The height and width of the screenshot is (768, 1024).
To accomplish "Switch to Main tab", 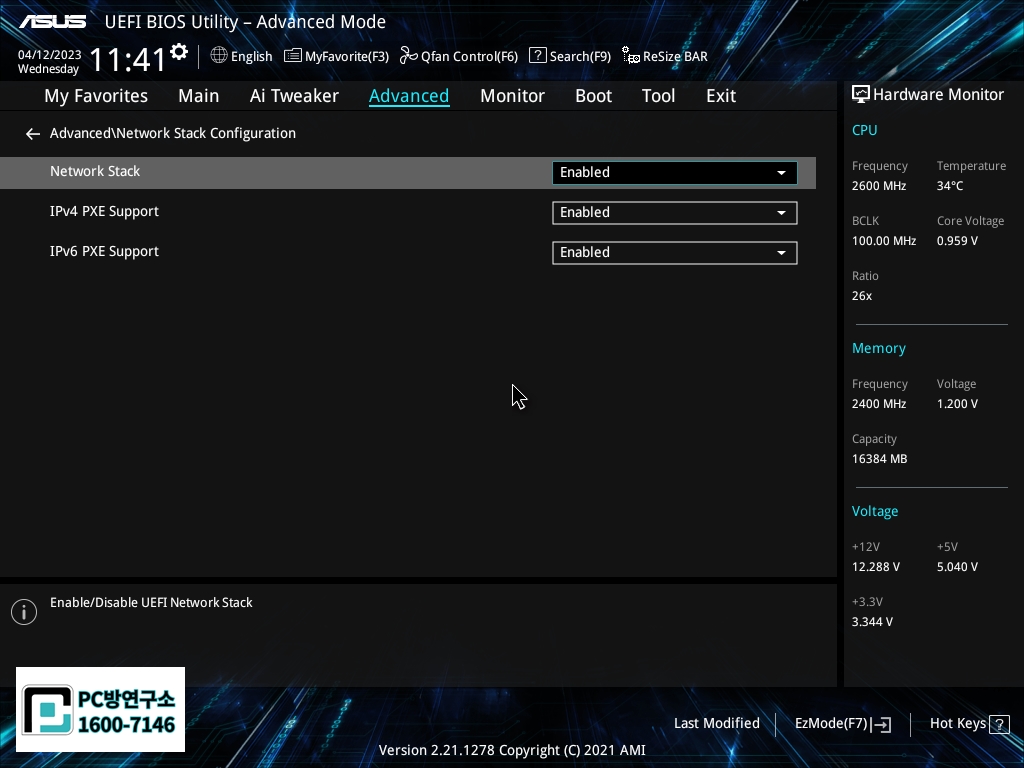I will coord(199,96).
